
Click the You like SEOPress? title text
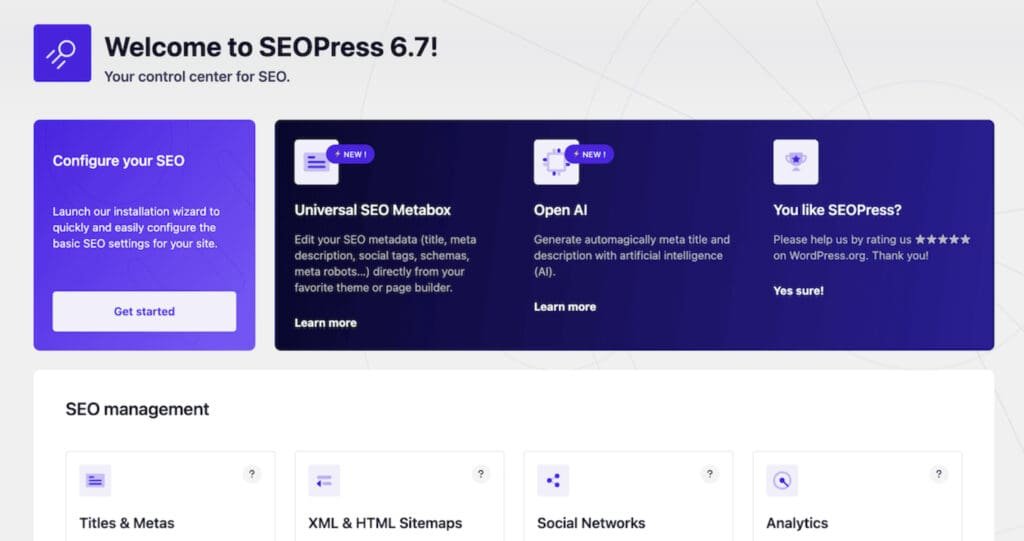tap(837, 210)
